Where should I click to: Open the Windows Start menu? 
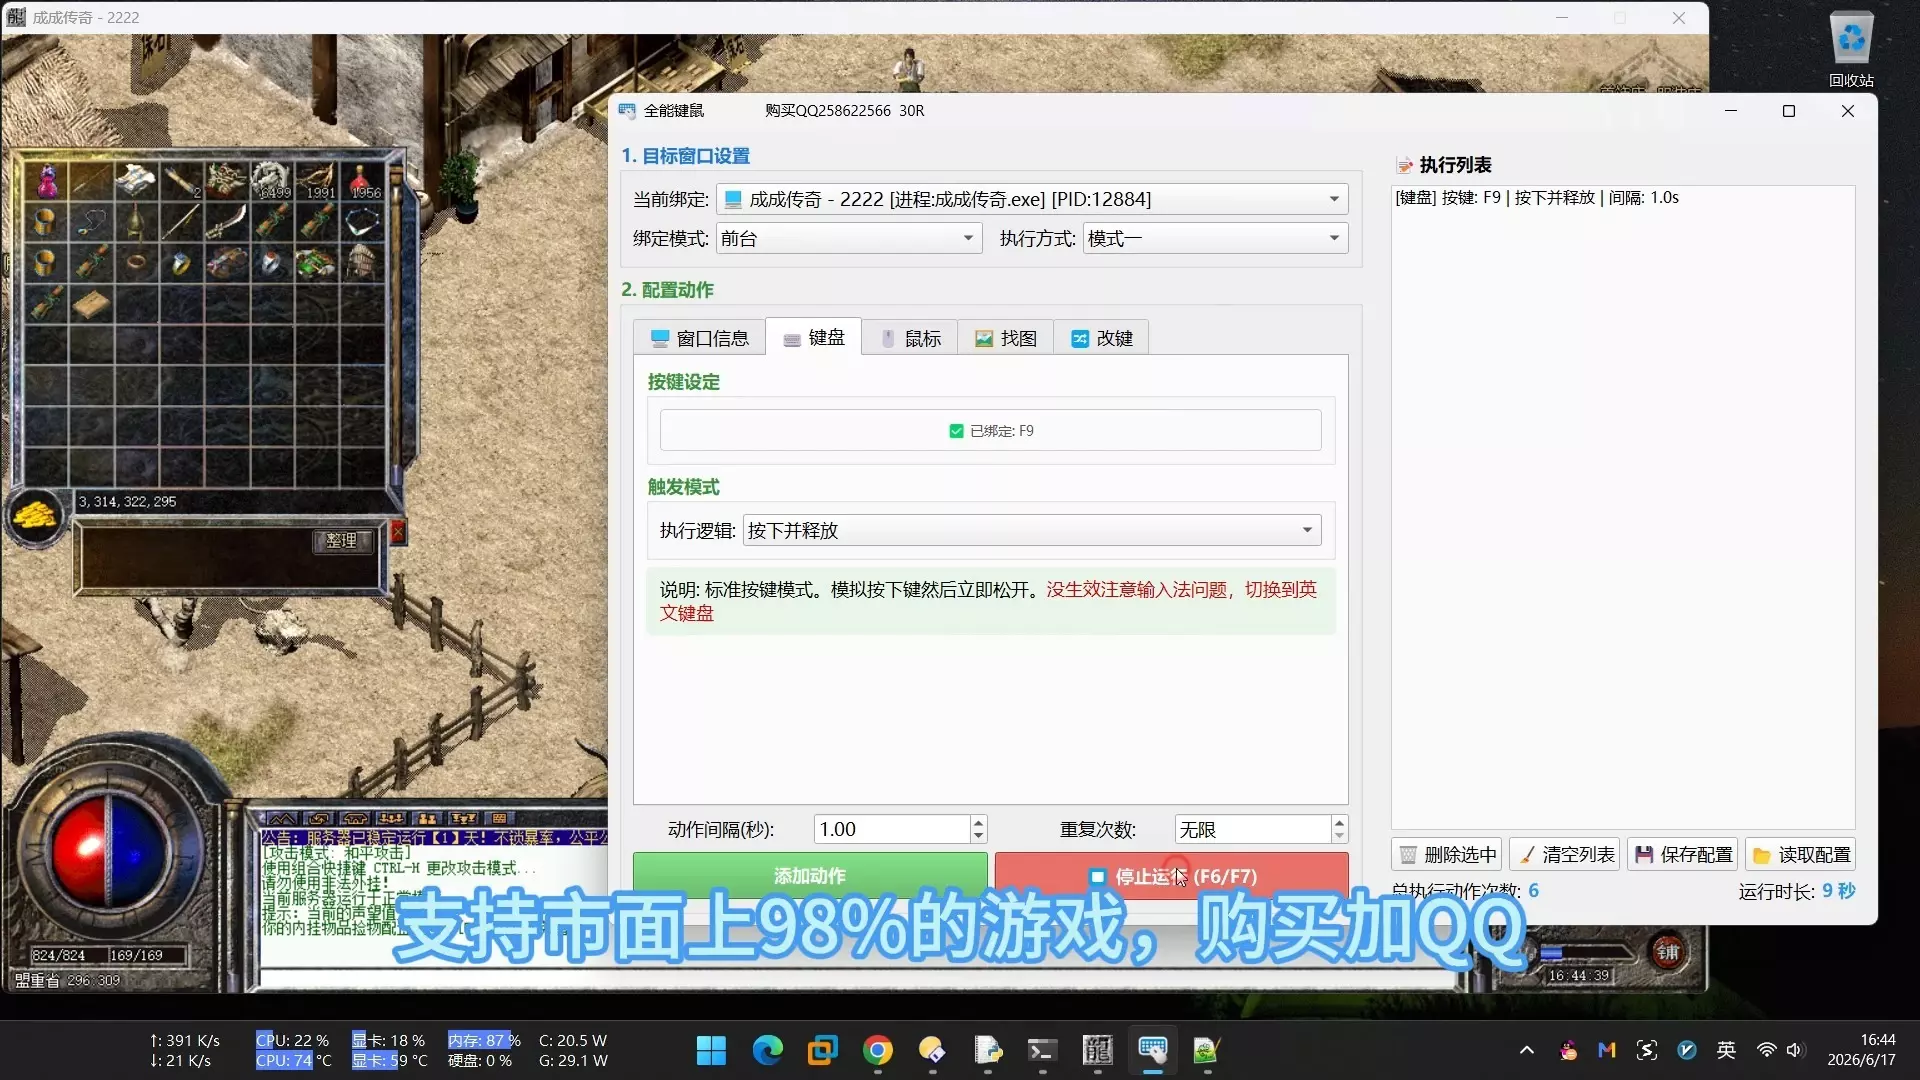[711, 1050]
